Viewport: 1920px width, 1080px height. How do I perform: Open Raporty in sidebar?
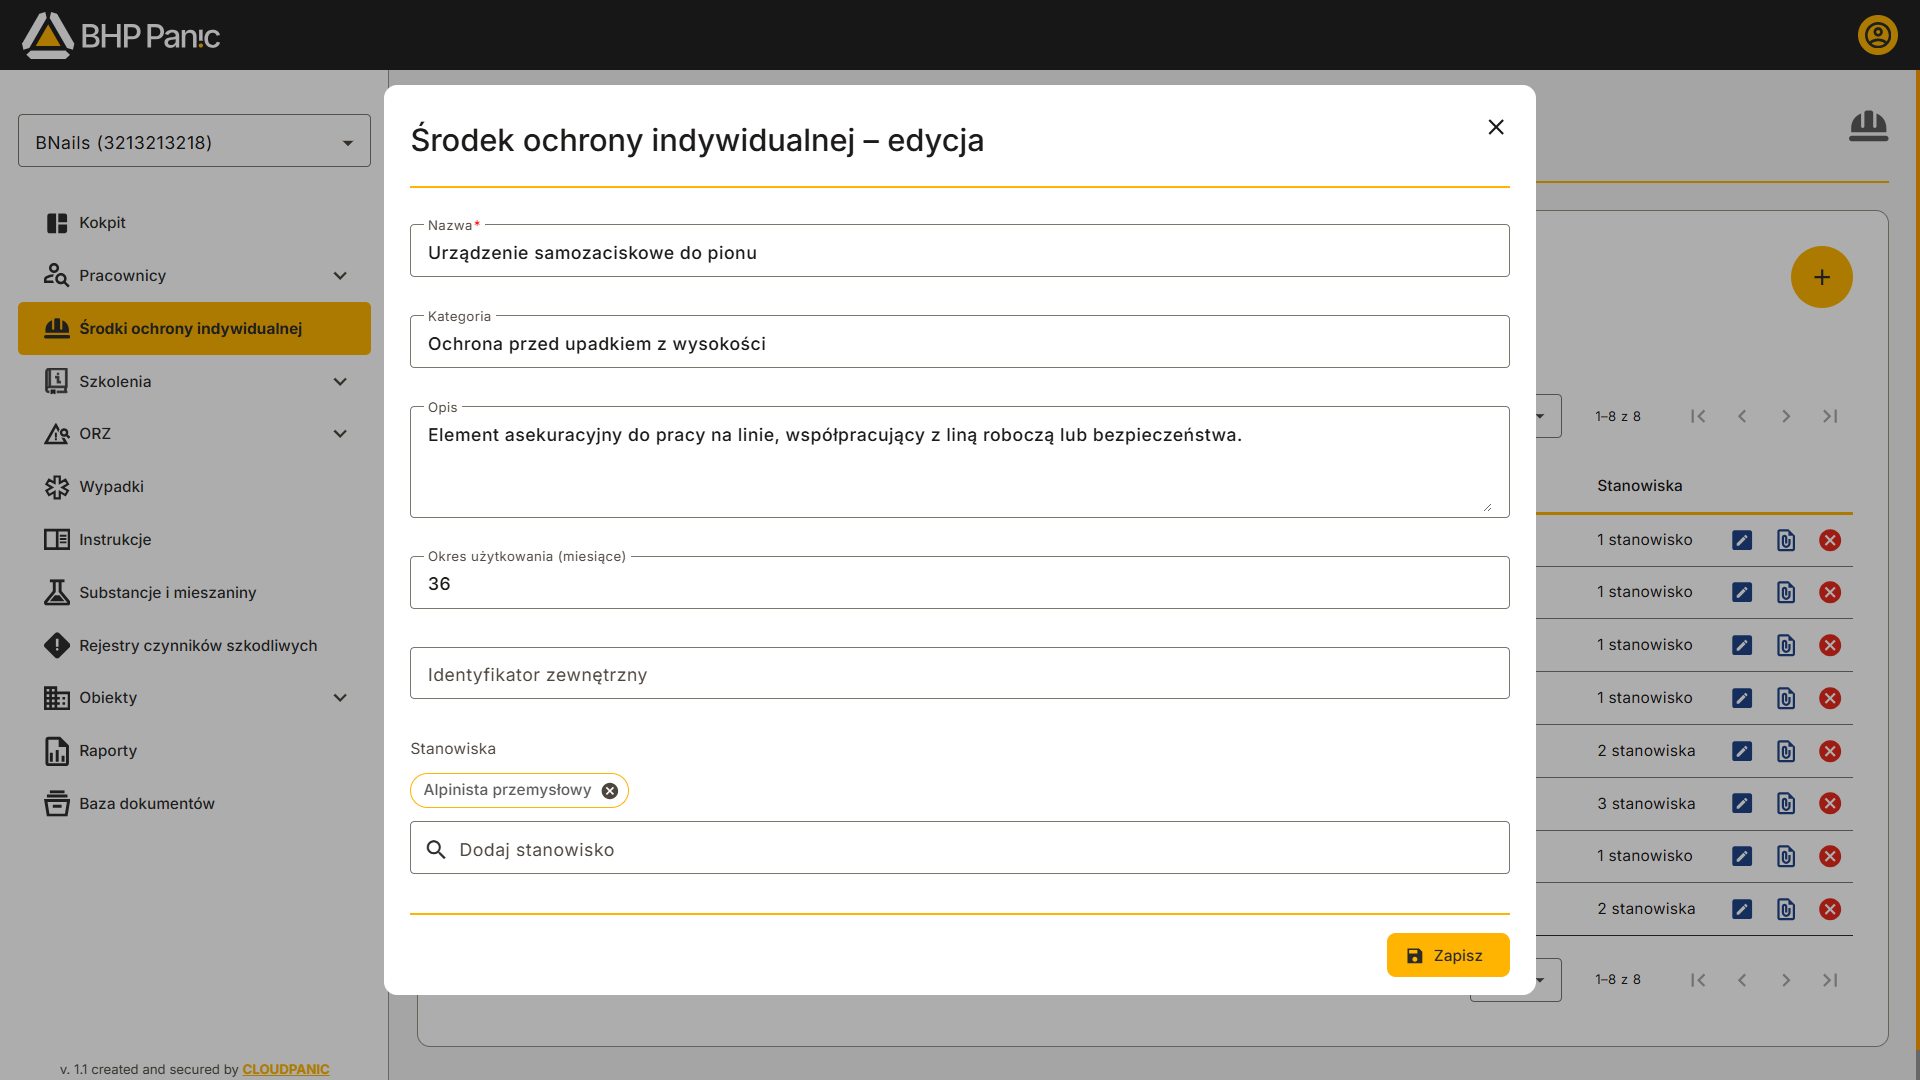[x=194, y=751]
